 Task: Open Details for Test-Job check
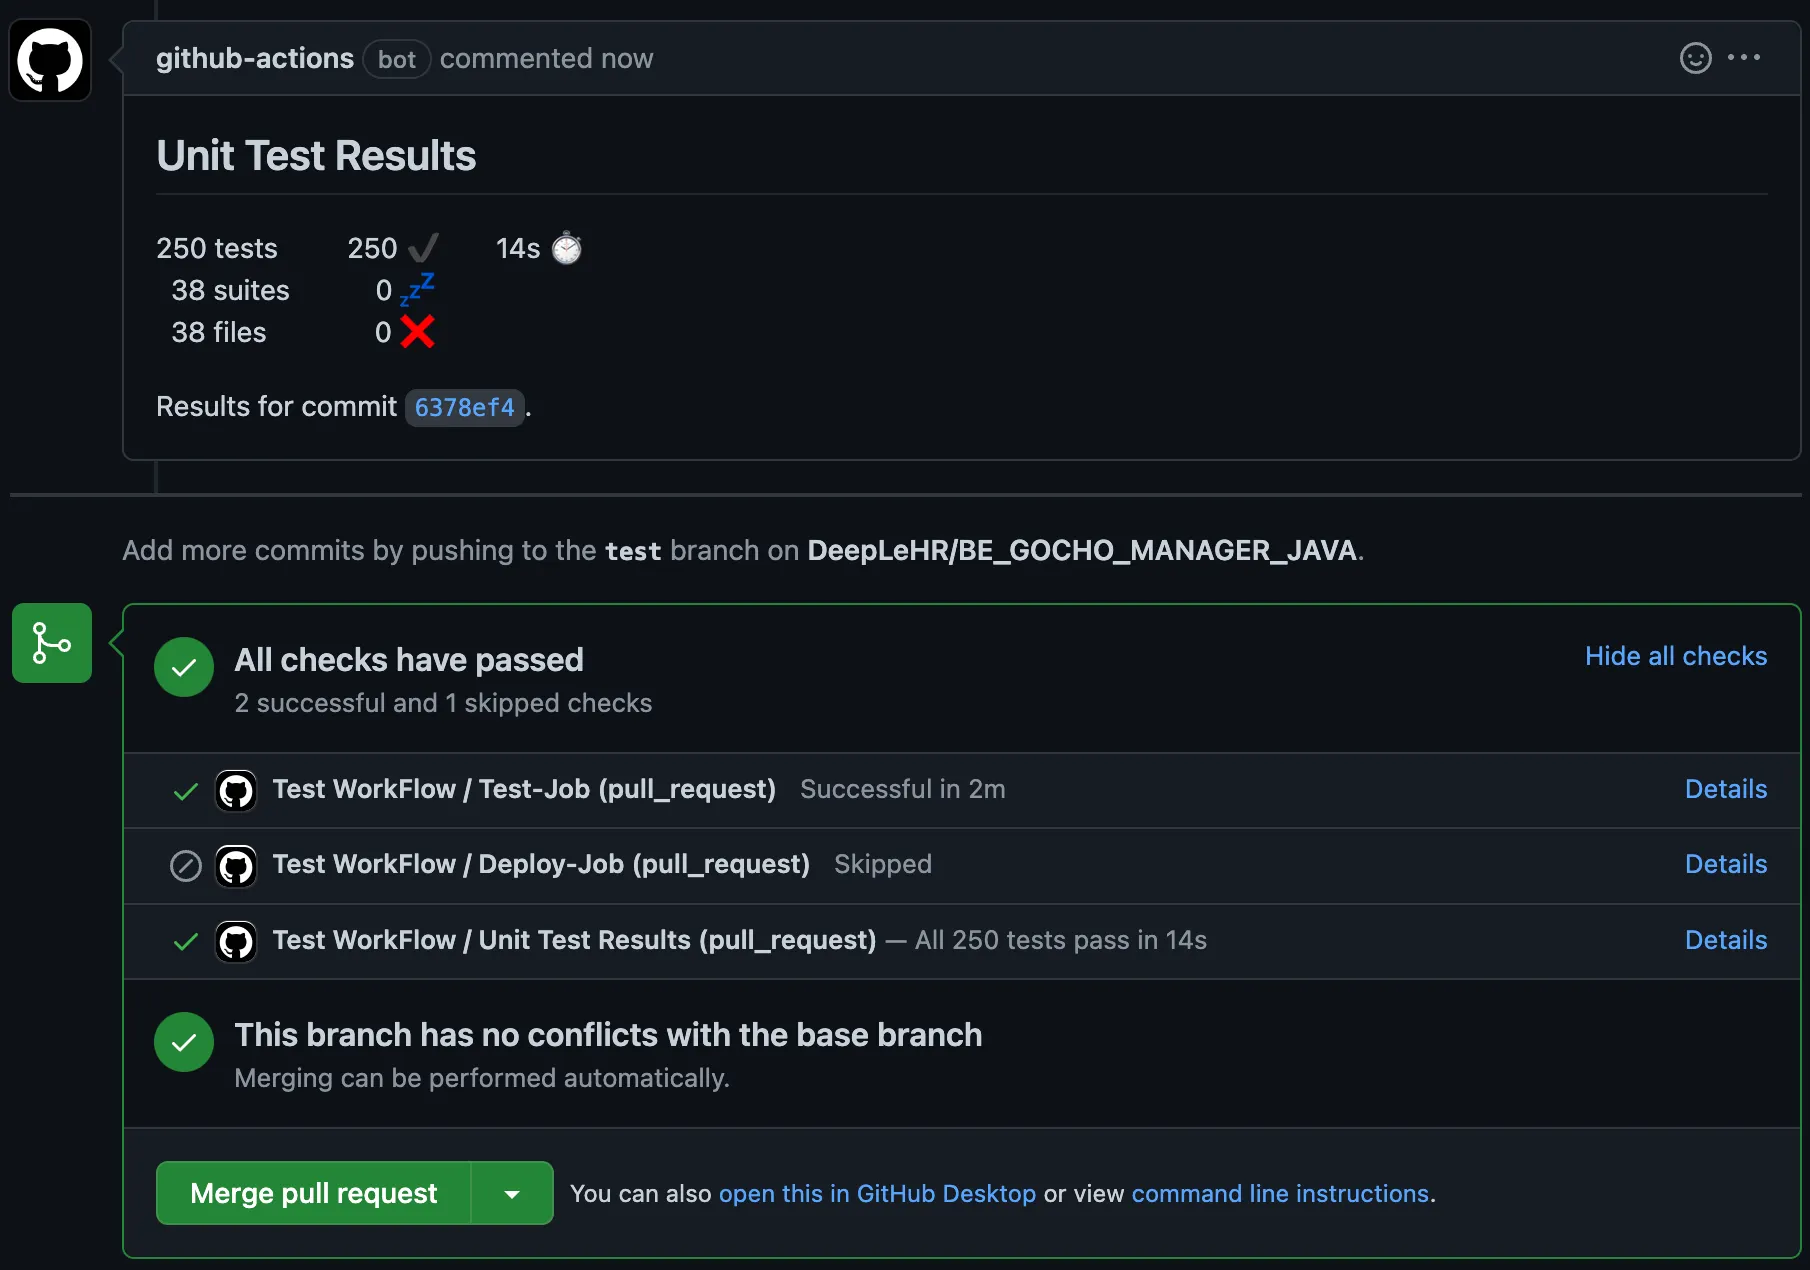tap(1725, 789)
